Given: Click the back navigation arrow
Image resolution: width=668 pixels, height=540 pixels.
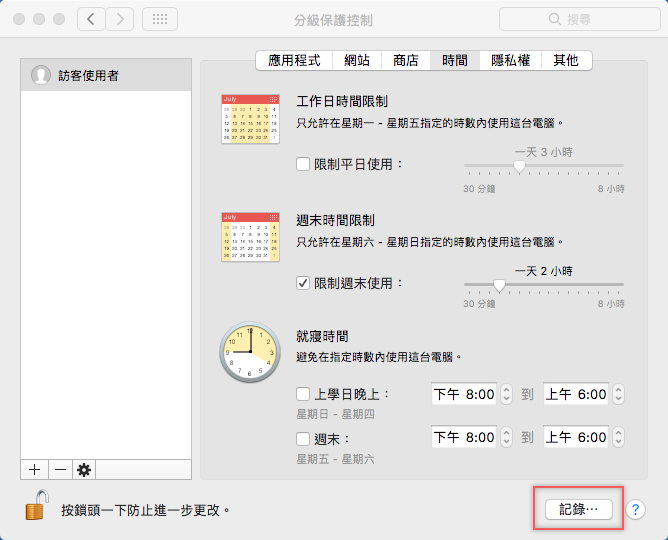Looking at the screenshot, I should pos(91,19).
